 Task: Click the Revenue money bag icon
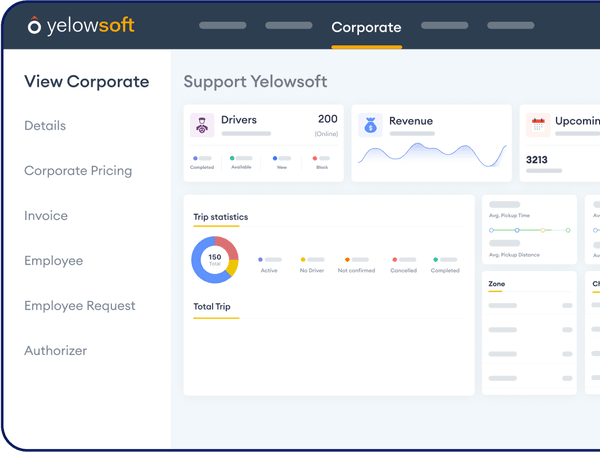[x=371, y=125]
